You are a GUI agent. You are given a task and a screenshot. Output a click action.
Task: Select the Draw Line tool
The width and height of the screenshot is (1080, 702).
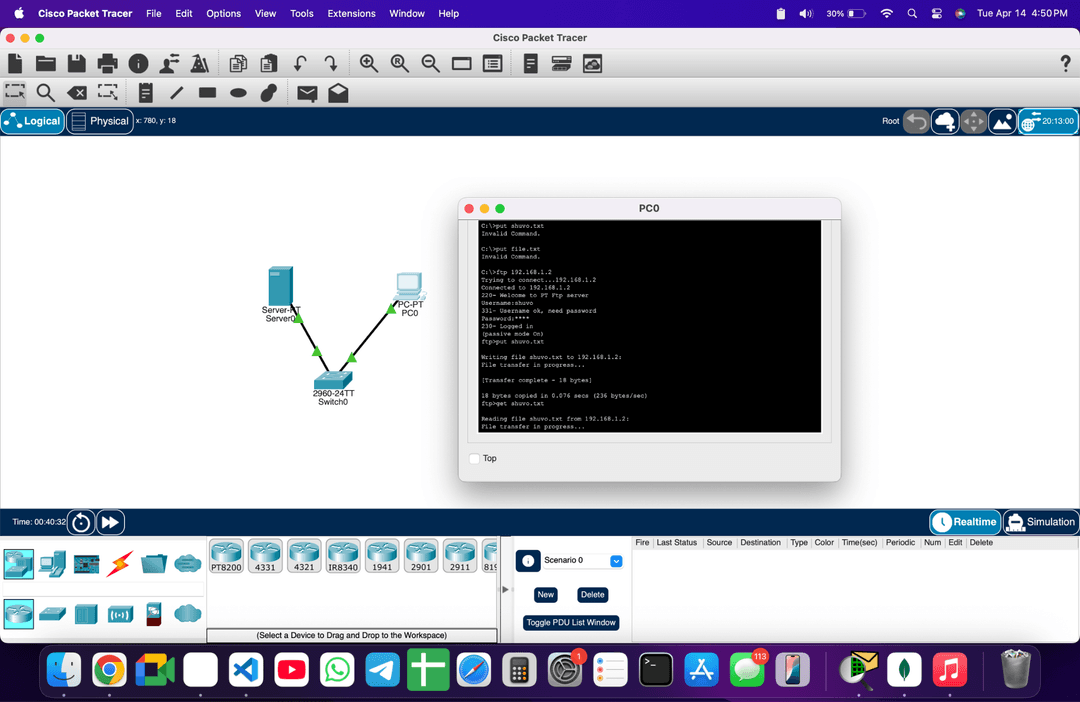[x=177, y=93]
